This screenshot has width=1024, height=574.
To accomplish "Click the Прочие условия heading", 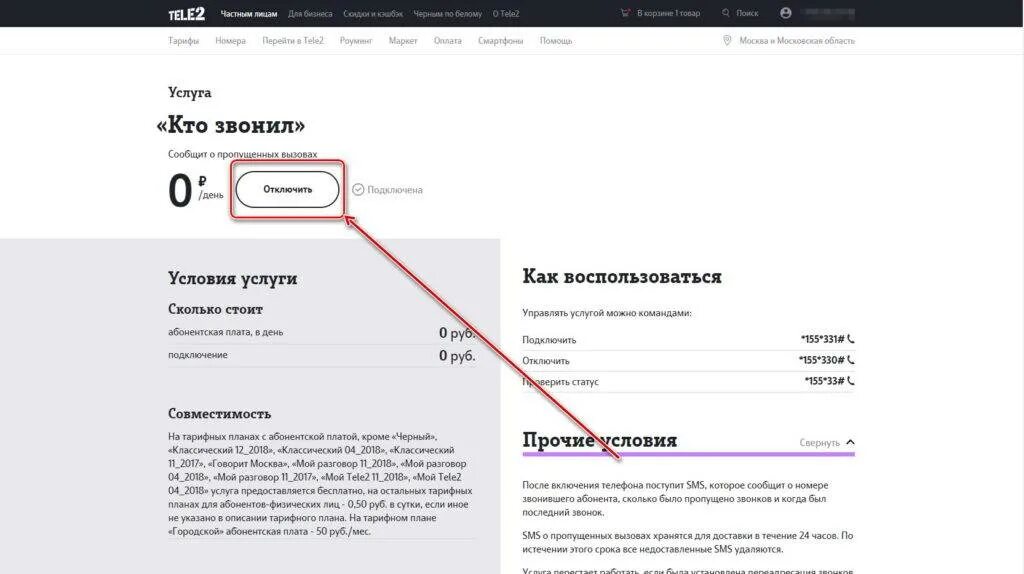I will point(600,439).
